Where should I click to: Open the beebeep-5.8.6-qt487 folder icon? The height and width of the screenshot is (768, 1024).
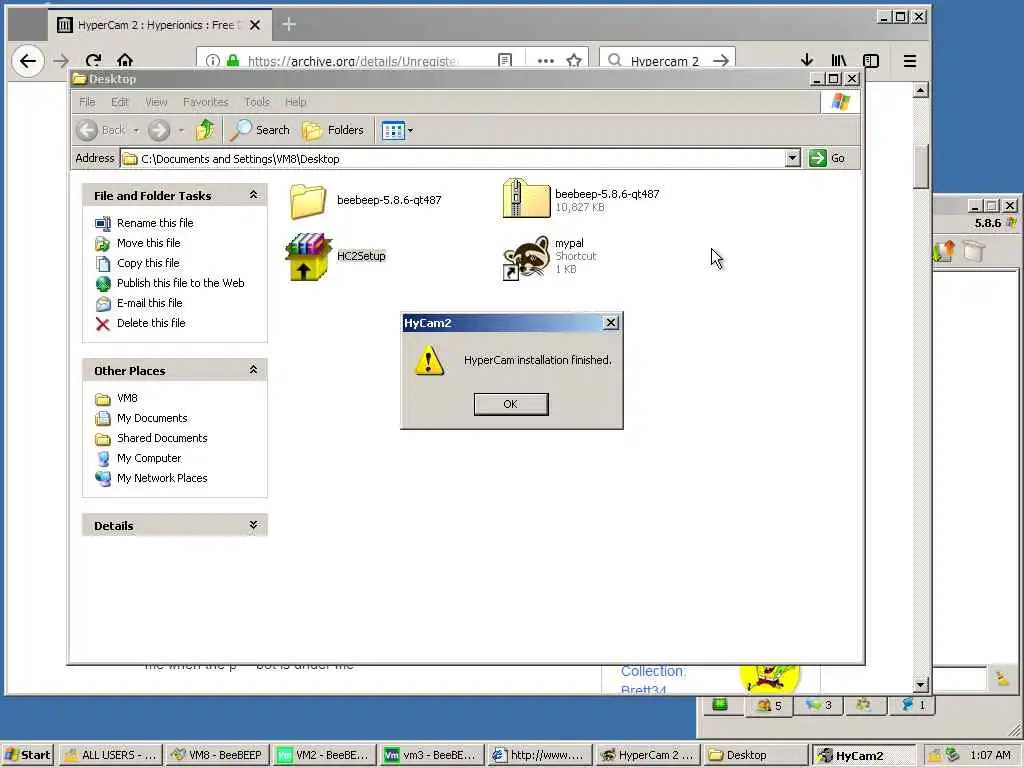(308, 200)
